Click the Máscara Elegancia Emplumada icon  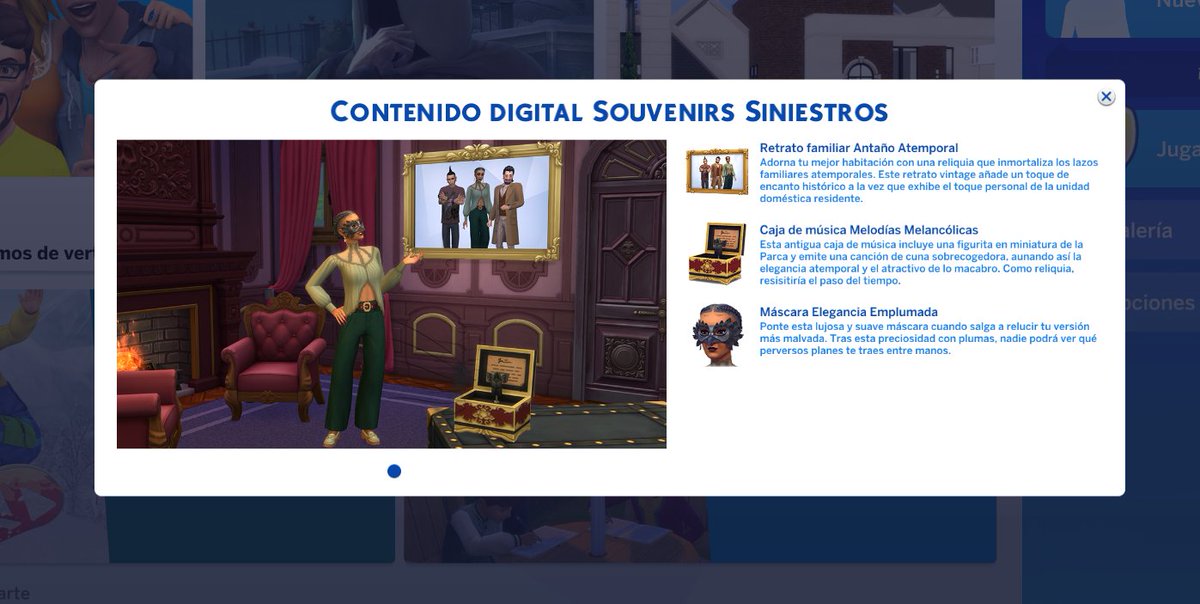coord(717,335)
